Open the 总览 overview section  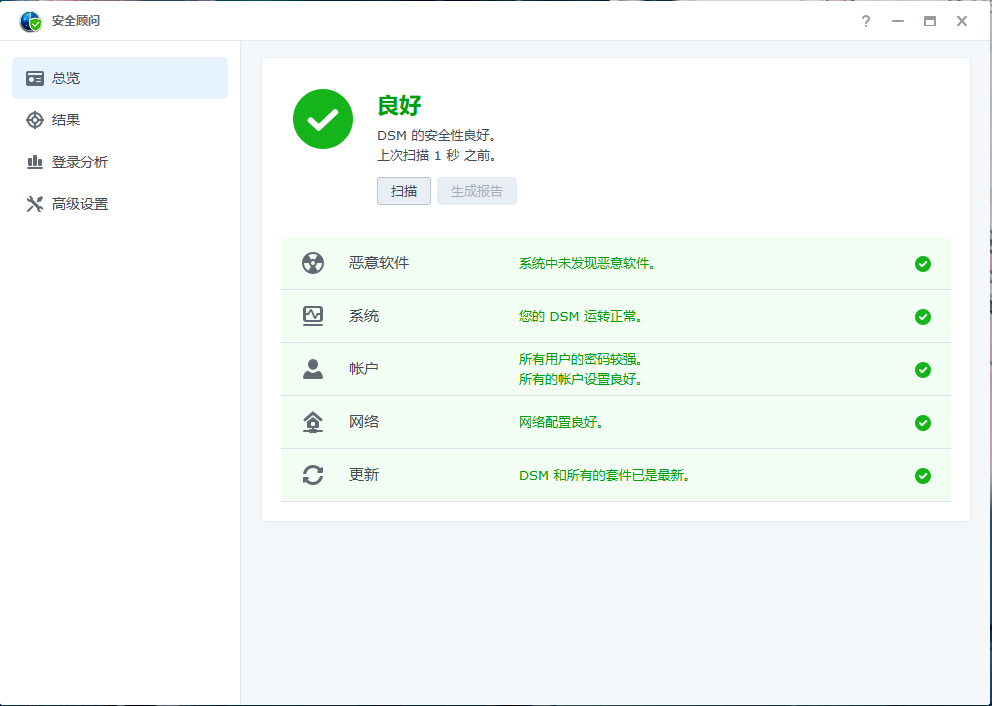(120, 78)
